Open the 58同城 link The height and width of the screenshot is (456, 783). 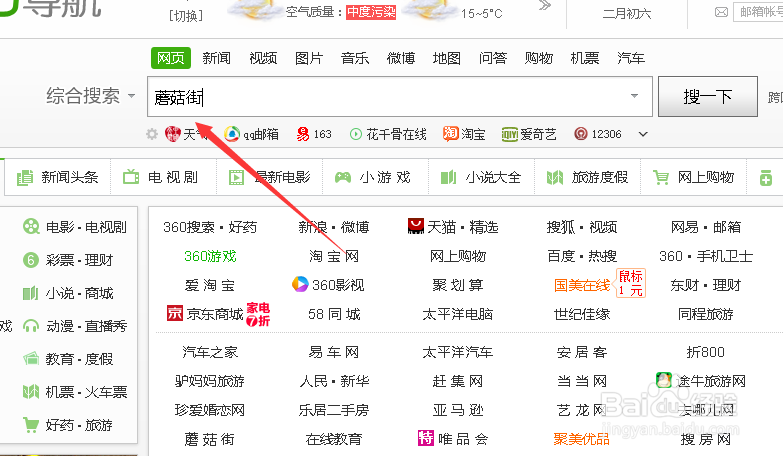334,314
